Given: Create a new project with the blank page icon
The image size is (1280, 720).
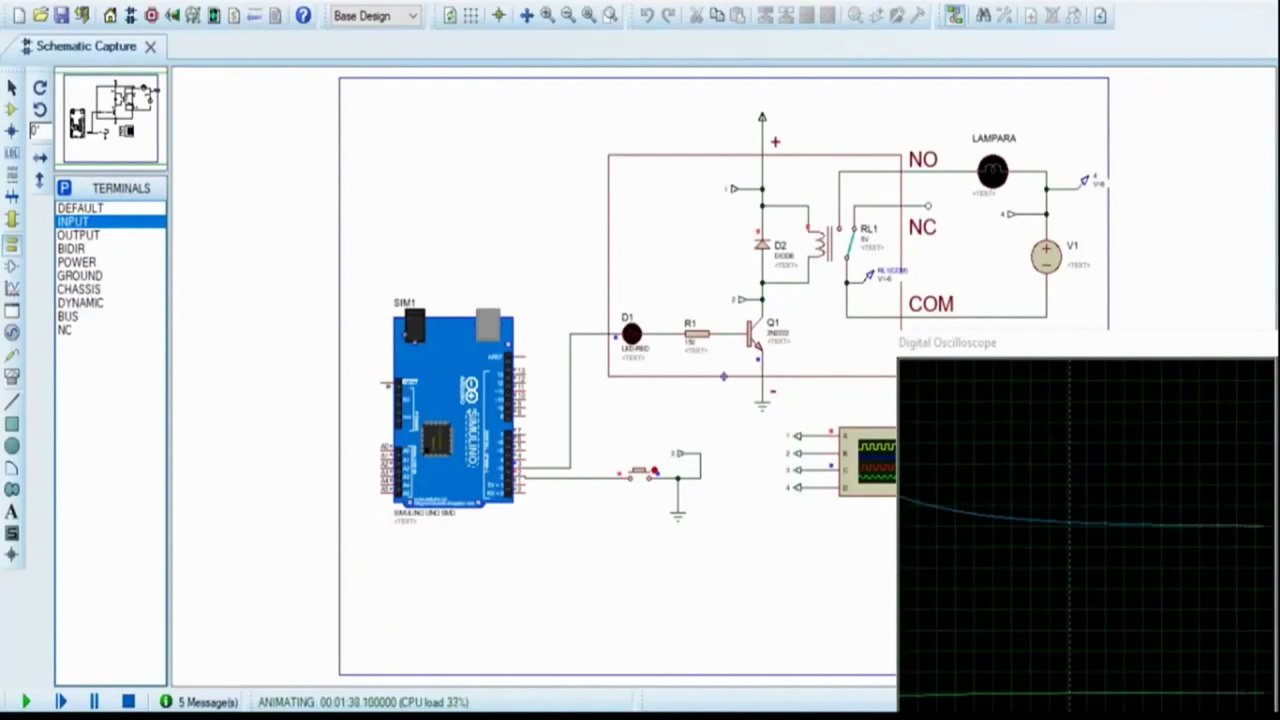Looking at the screenshot, I should [x=19, y=16].
